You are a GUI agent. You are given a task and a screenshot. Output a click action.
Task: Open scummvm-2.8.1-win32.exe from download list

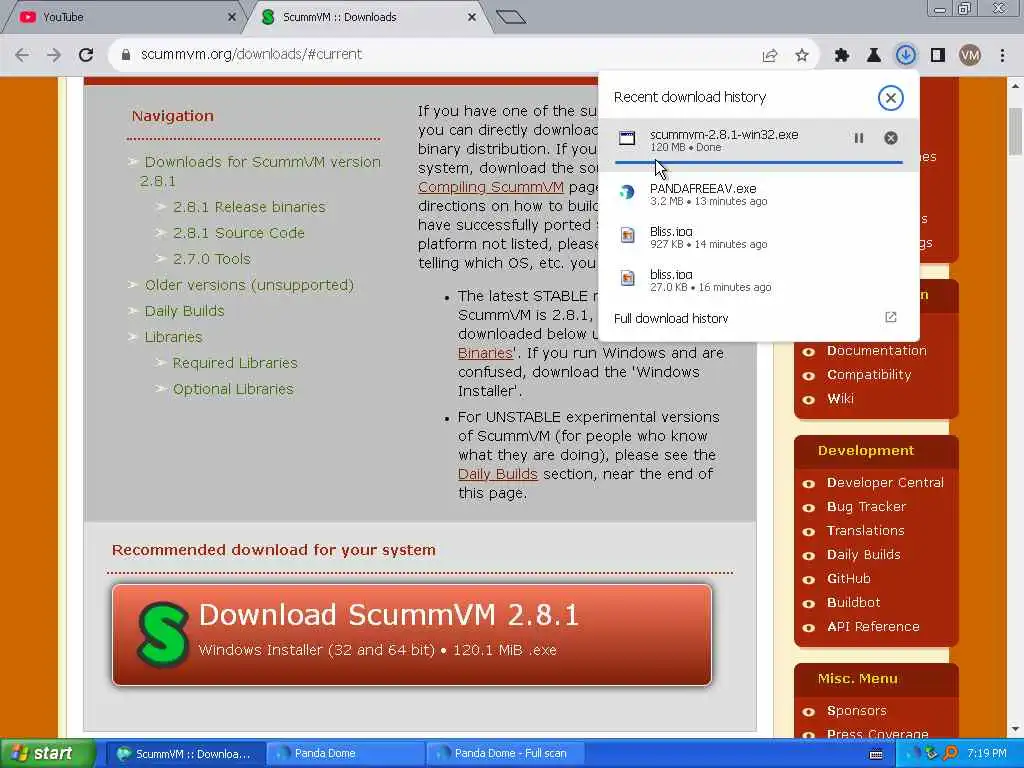point(724,135)
